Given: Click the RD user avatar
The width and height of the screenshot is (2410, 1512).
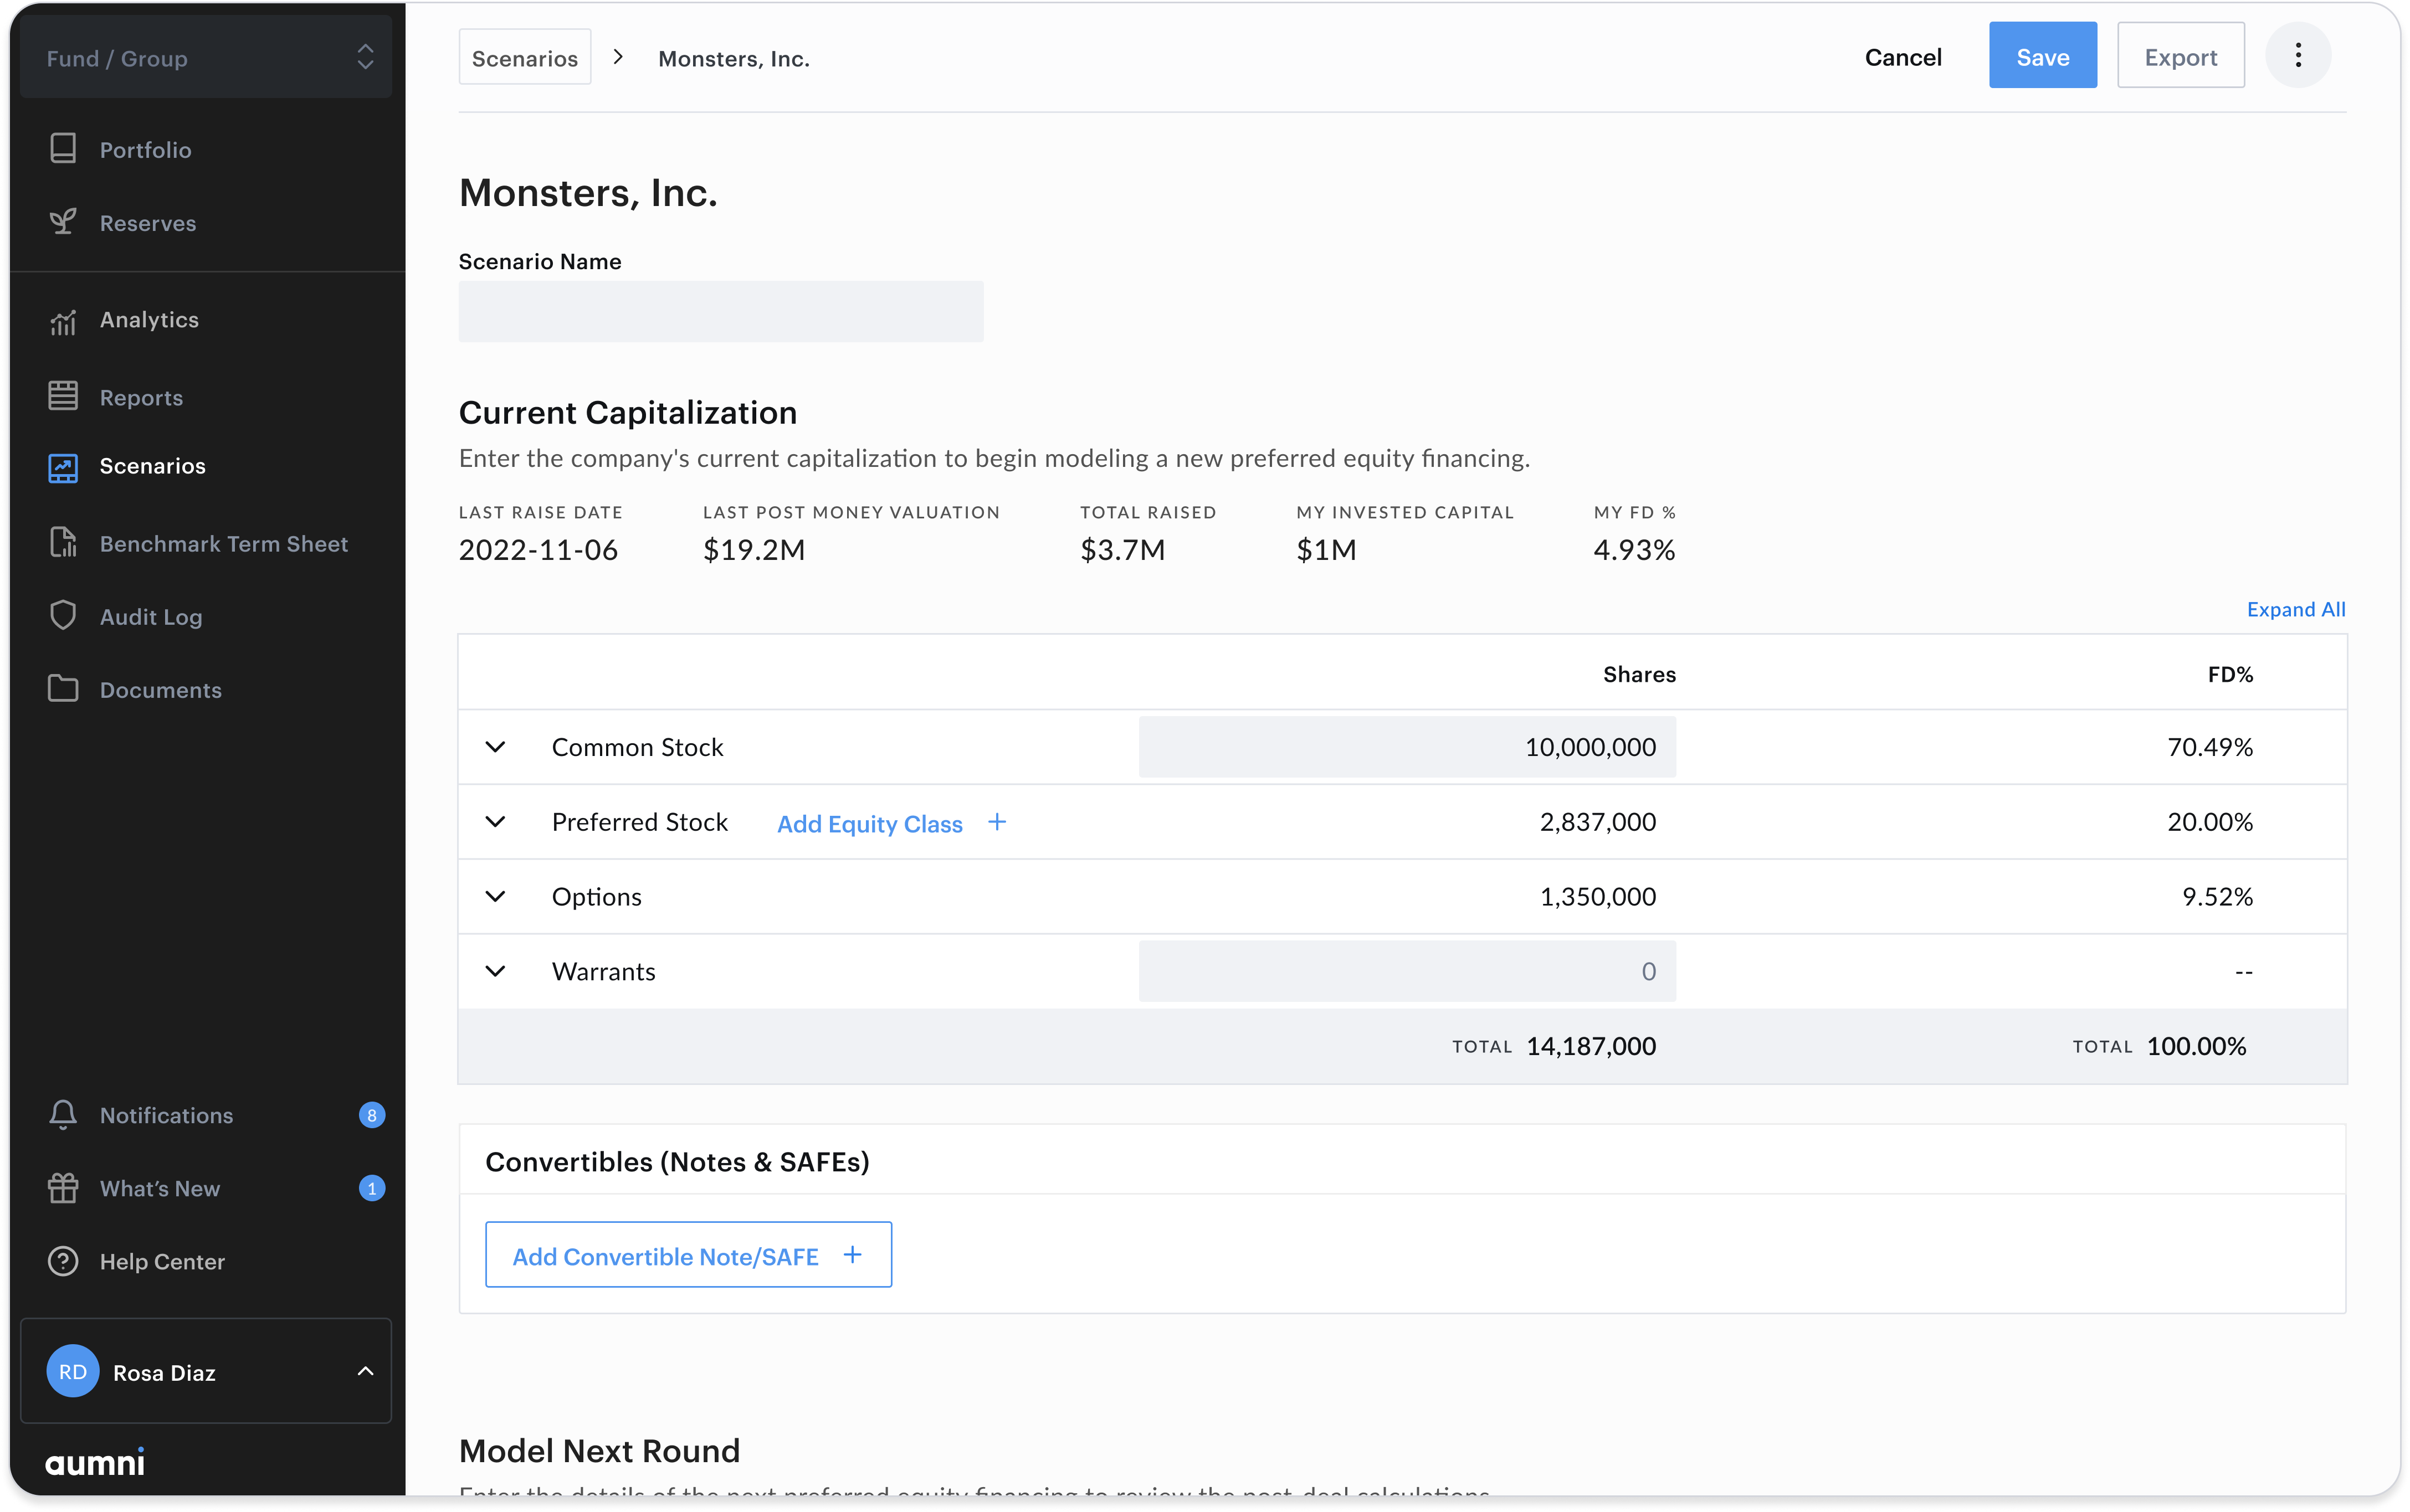Looking at the screenshot, I should pyautogui.click(x=73, y=1371).
